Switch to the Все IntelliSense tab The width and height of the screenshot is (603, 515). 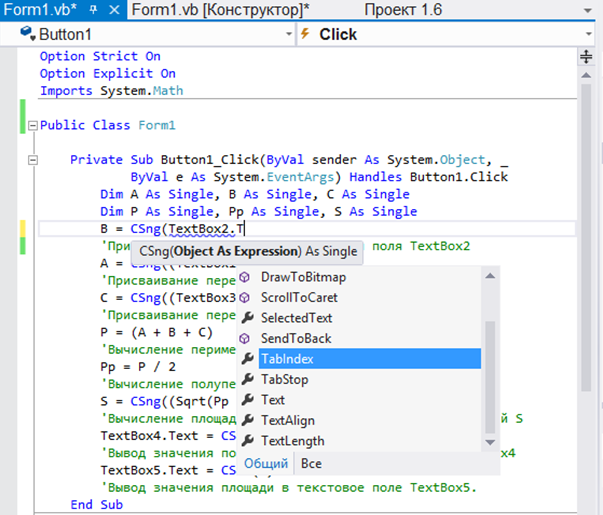[x=311, y=463]
